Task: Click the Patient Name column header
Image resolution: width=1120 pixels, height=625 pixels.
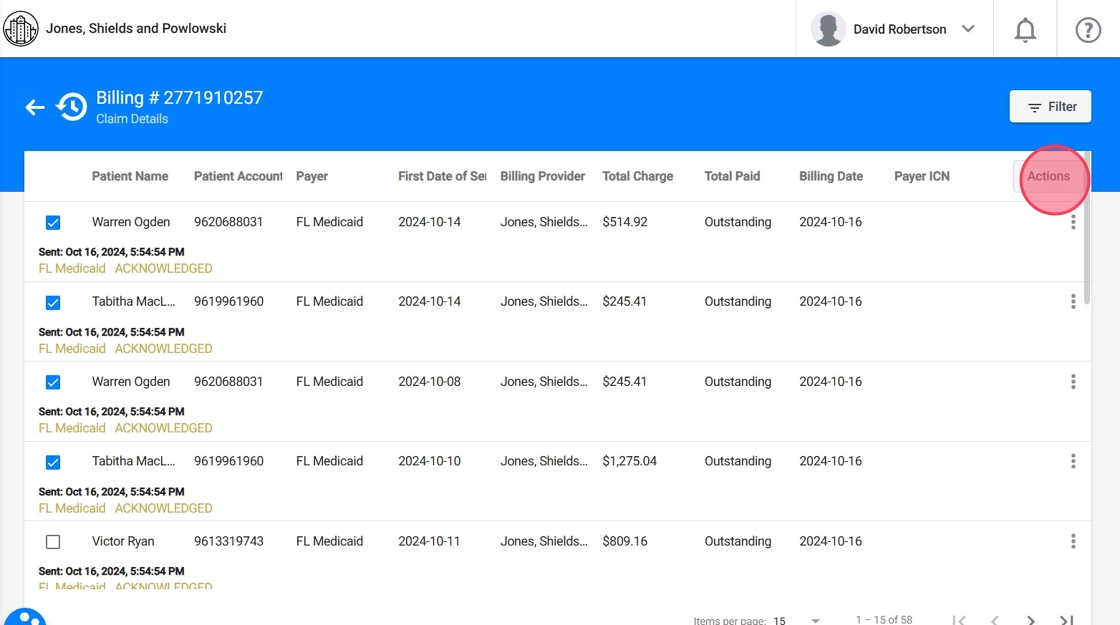Action: (x=130, y=176)
